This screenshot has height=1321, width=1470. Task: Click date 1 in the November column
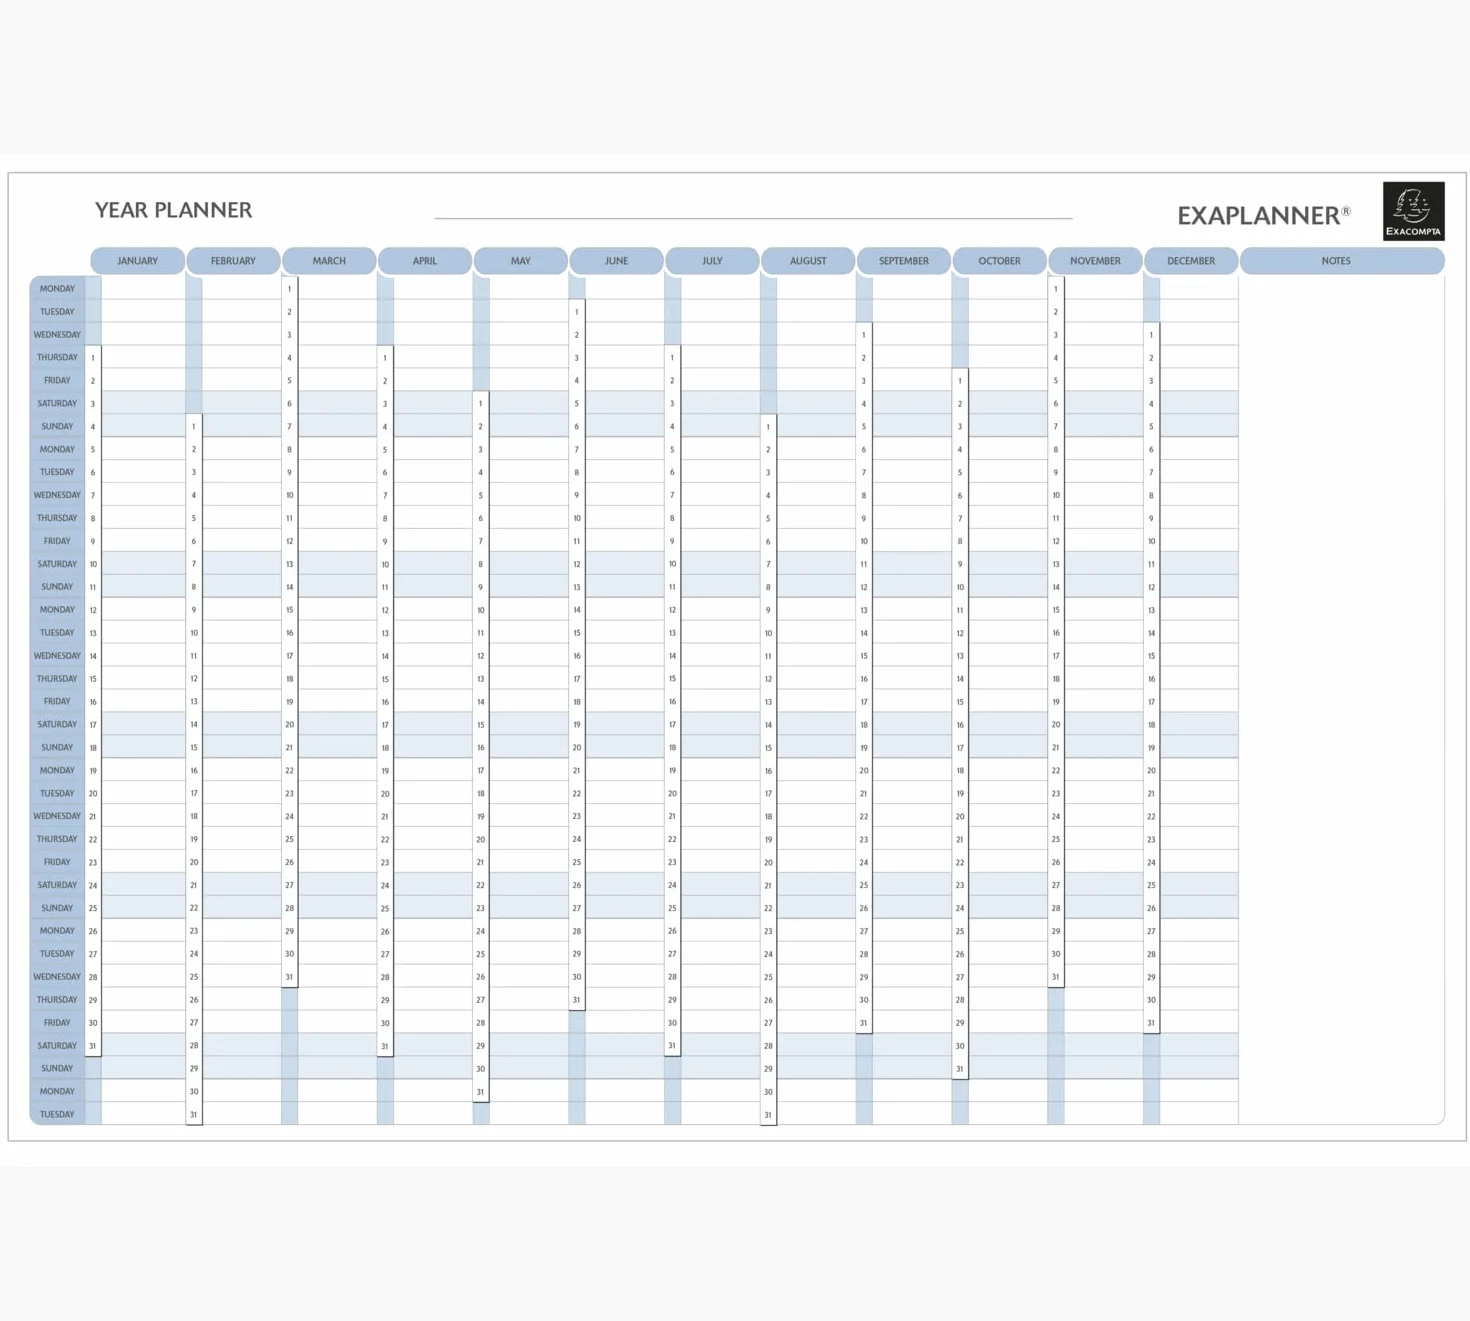[x=1056, y=289]
